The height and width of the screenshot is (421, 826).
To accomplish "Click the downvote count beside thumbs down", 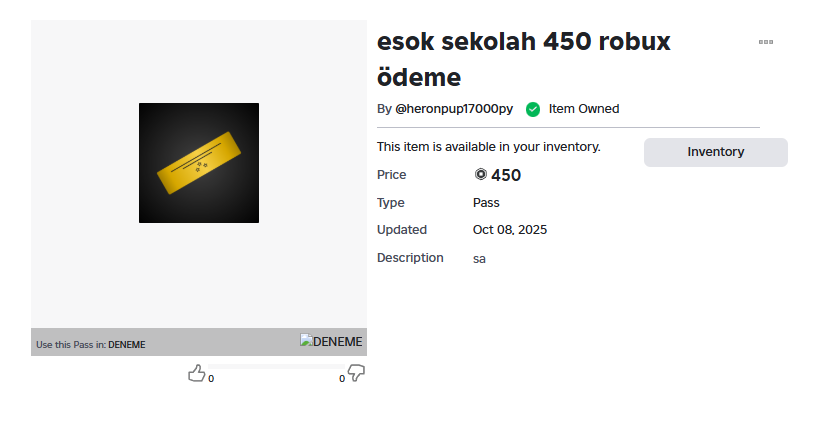I will click(341, 379).
